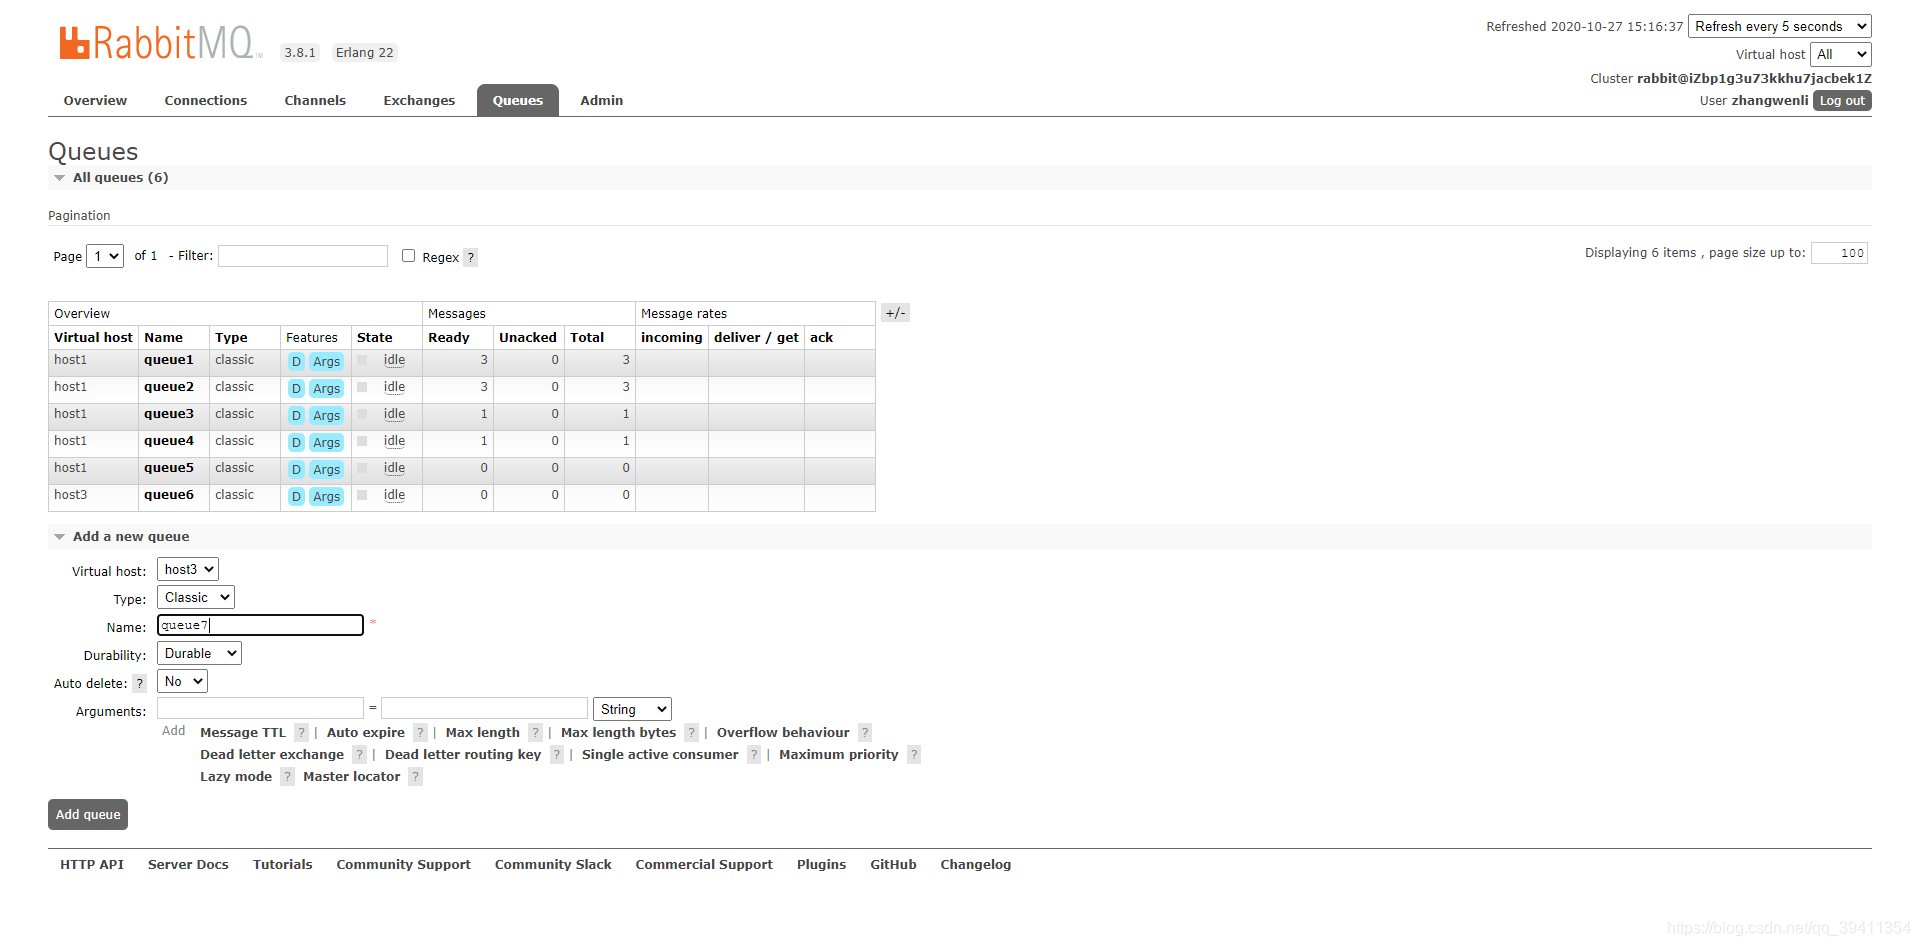Image resolution: width=1920 pixels, height=946 pixels.
Task: Add the Message TTL argument
Action: pos(243,733)
